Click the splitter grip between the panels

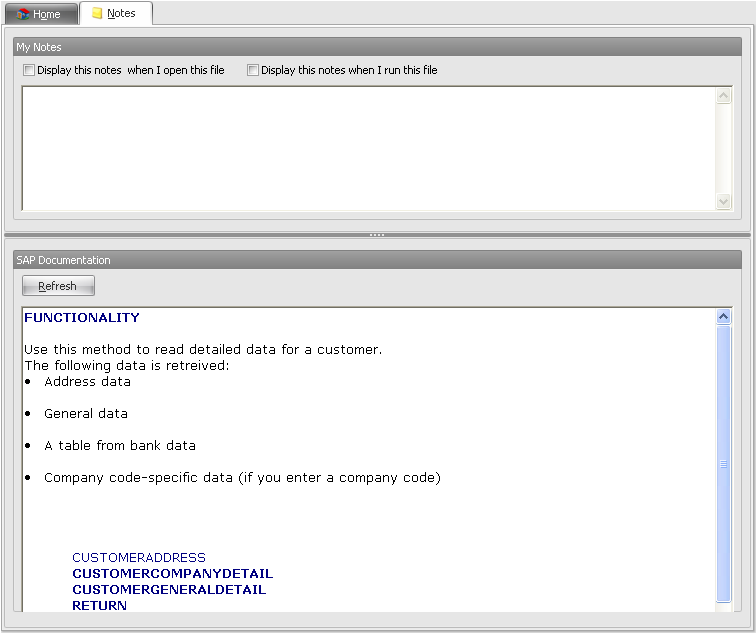[x=377, y=235]
